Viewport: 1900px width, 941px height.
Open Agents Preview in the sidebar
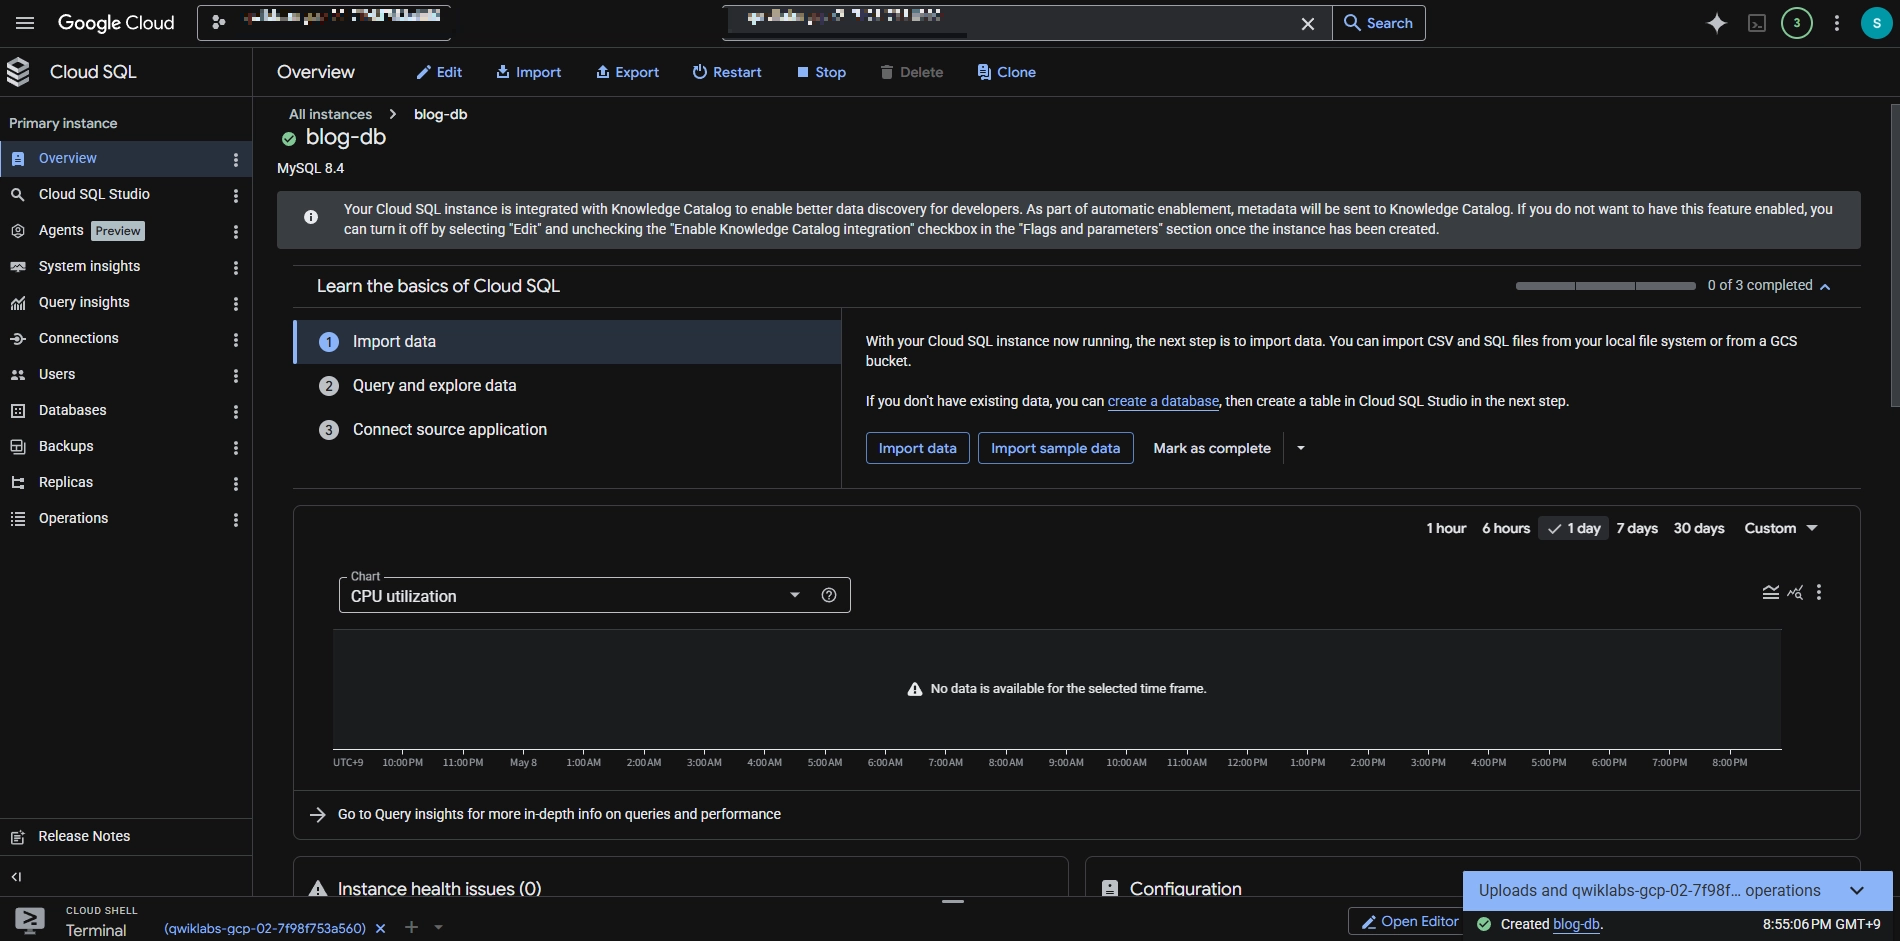point(91,230)
